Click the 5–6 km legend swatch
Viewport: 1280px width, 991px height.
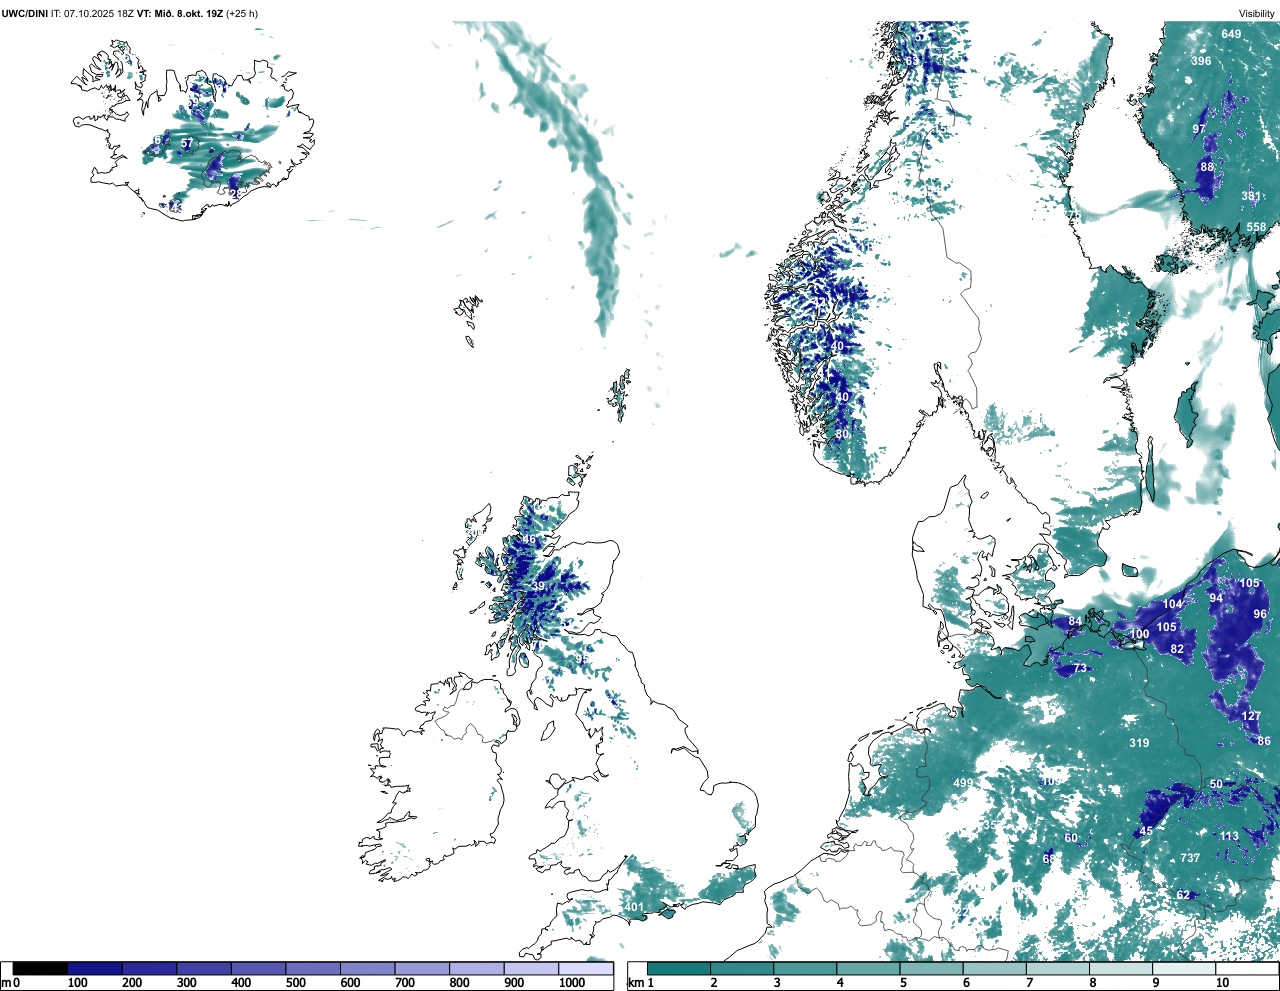click(932, 968)
